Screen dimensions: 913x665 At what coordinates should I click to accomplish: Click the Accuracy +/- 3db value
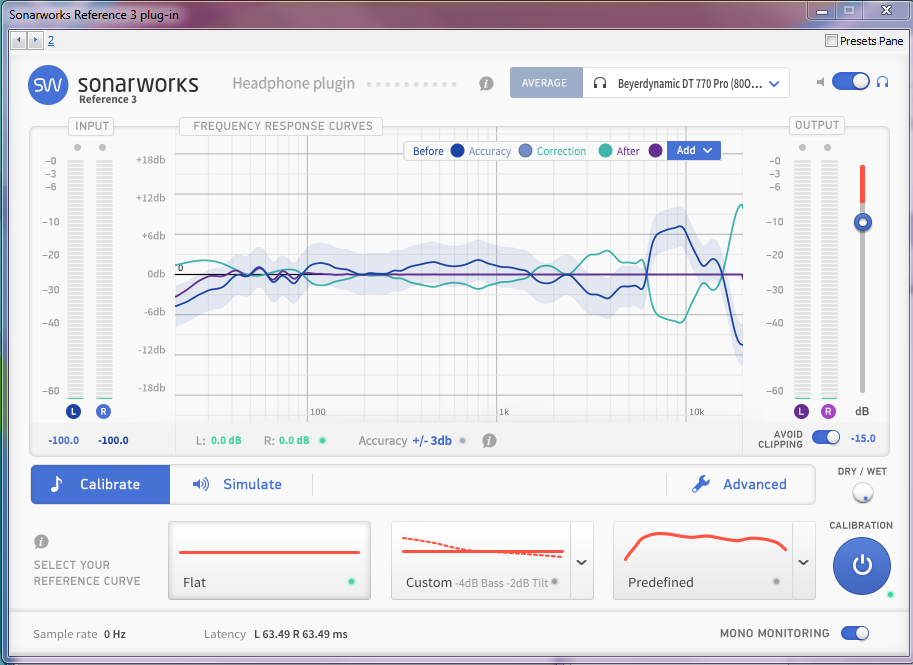[x=431, y=441]
